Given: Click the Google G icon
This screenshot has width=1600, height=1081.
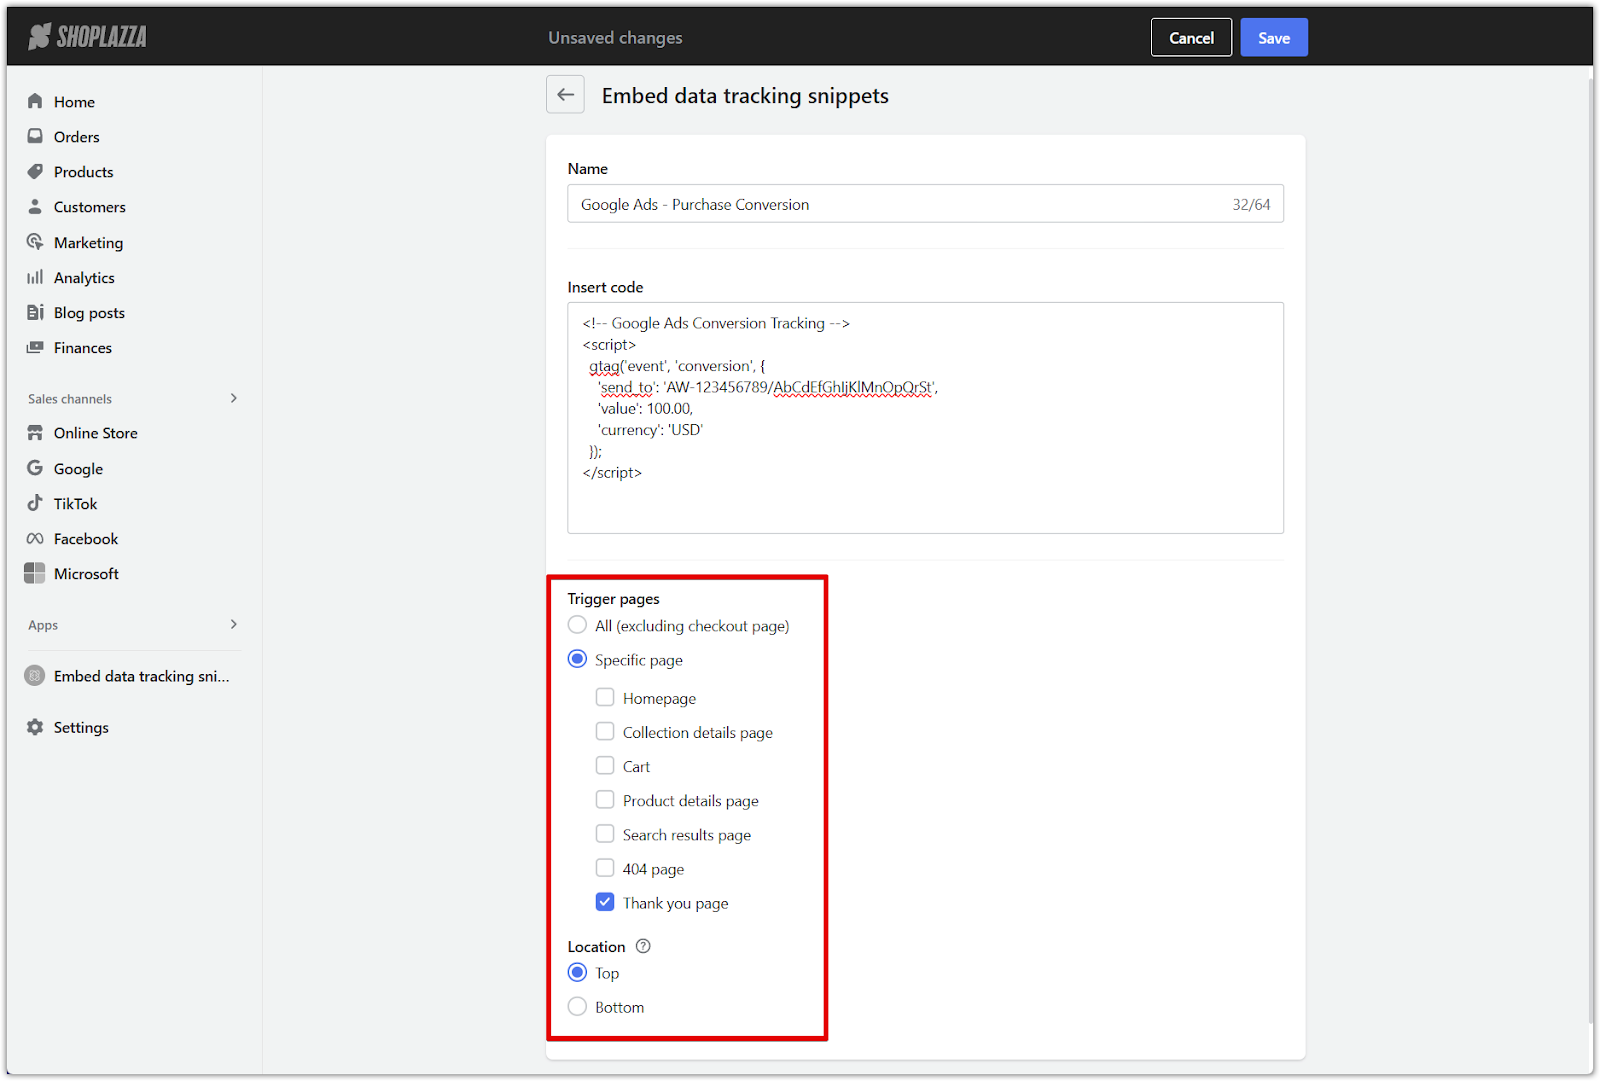Looking at the screenshot, I should (35, 468).
